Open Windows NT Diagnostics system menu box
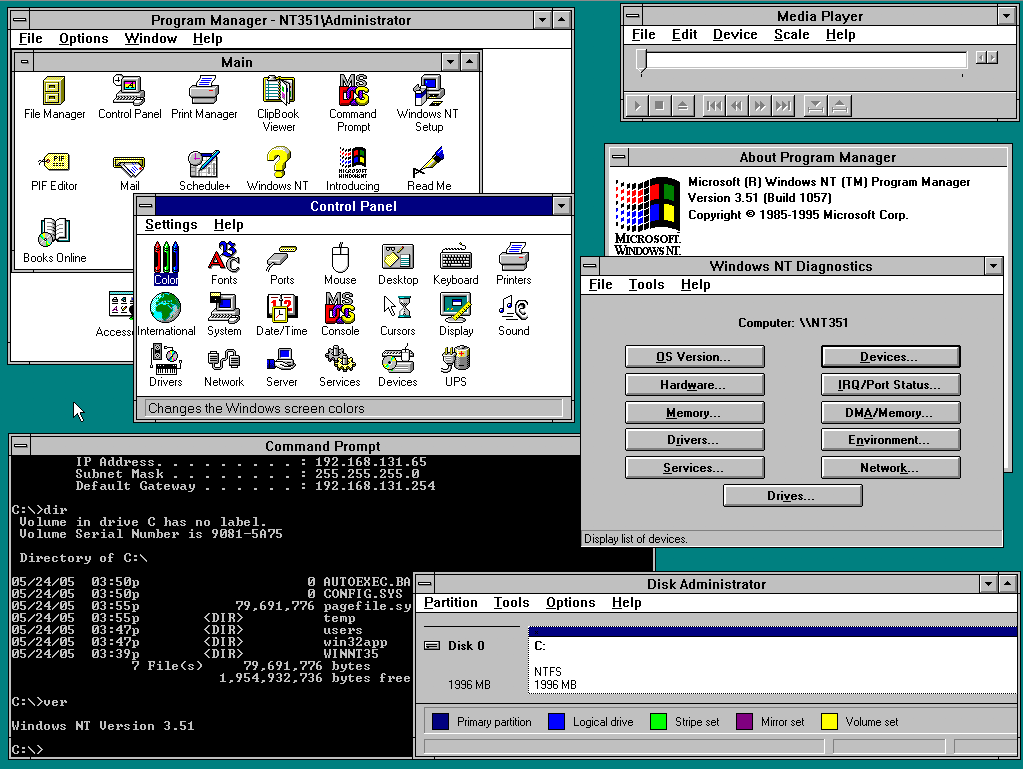The width and height of the screenshot is (1023, 769). (591, 266)
